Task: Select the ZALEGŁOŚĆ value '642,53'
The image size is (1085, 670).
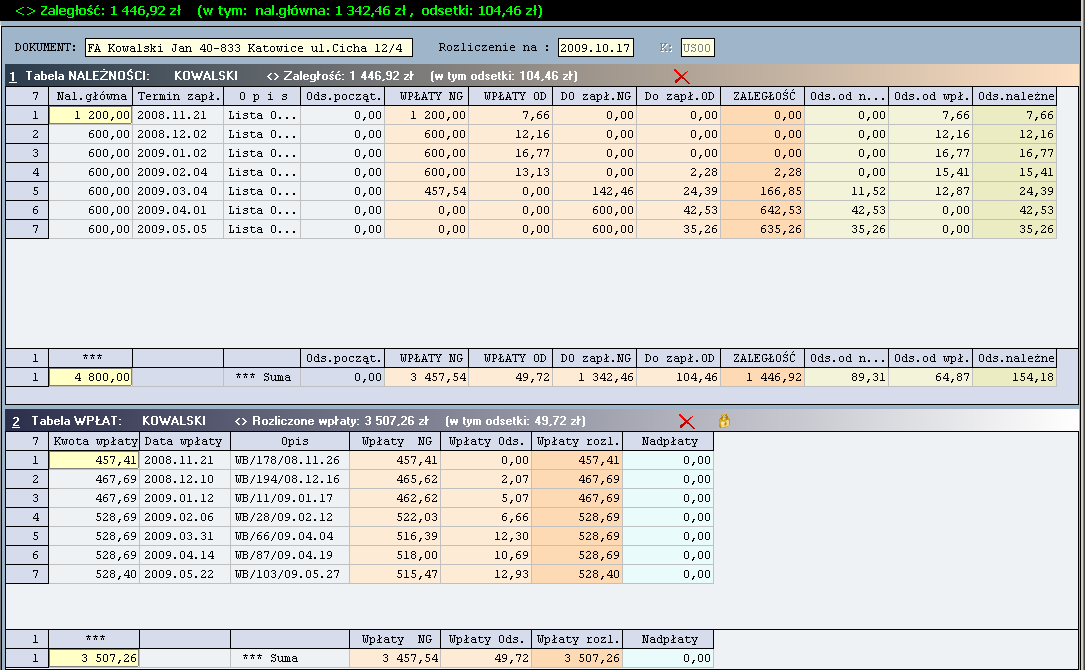Action: pyautogui.click(x=763, y=210)
